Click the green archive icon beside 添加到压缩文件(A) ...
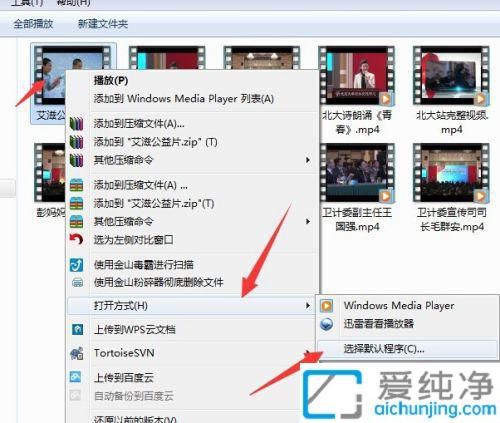The width and height of the screenshot is (500, 423). point(76,185)
